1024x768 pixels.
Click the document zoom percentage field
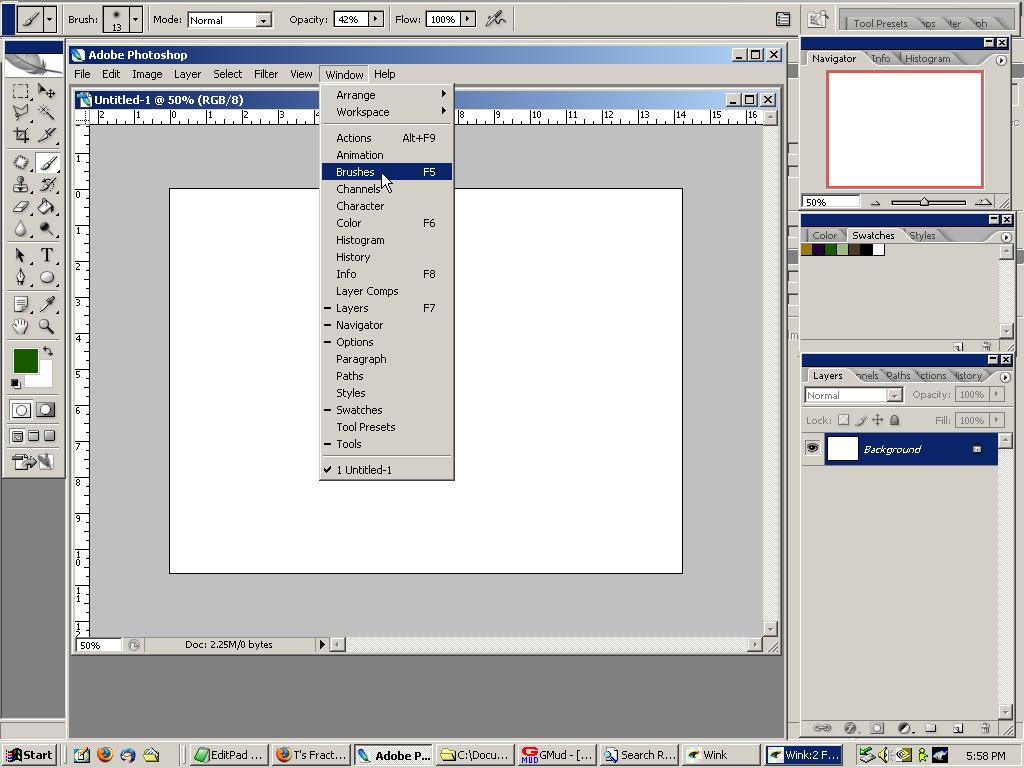click(98, 645)
